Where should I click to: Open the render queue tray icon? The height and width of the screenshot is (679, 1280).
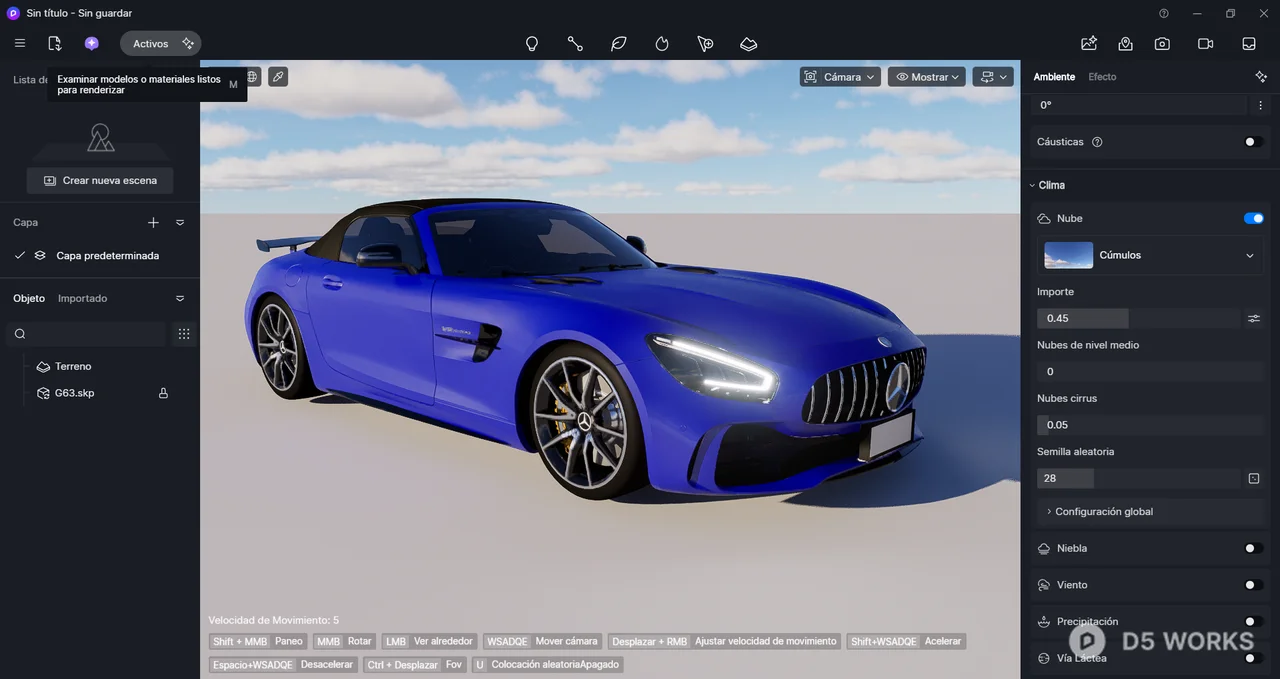(x=1249, y=43)
